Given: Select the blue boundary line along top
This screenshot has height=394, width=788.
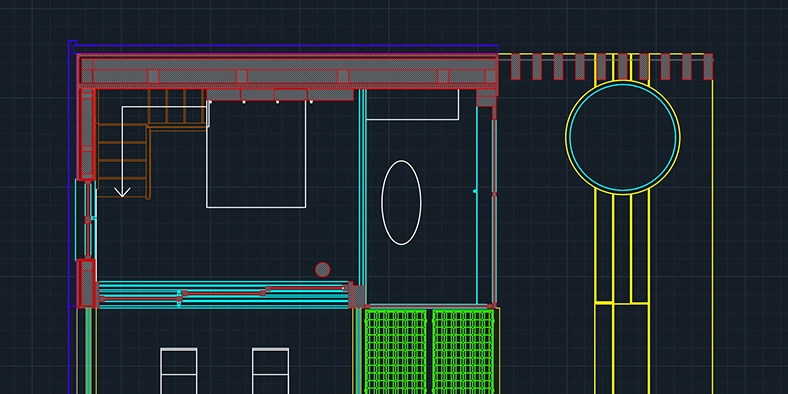Looking at the screenshot, I should coord(285,47).
